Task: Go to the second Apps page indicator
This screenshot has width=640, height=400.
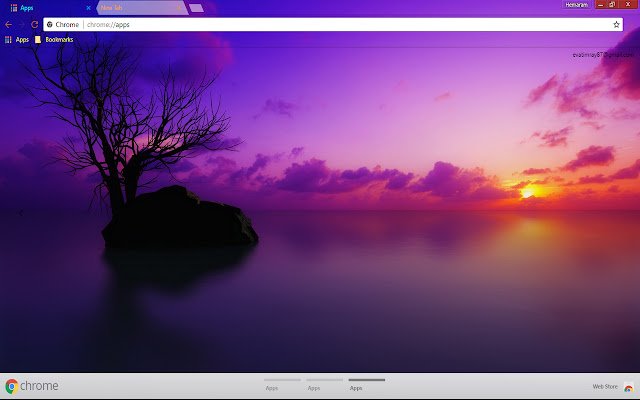Action: 325,384
